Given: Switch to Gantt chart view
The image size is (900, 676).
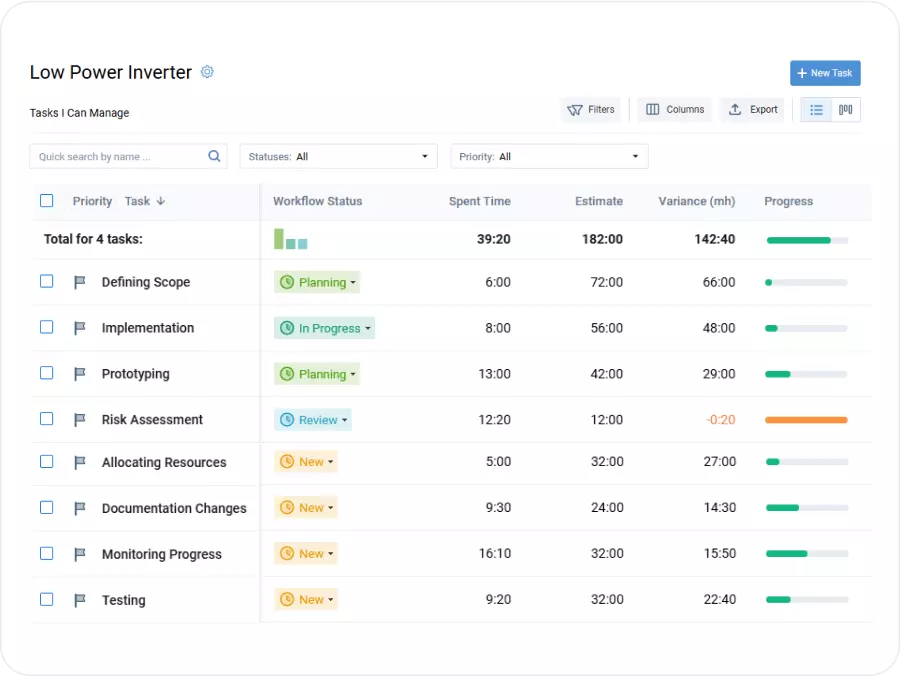Looking at the screenshot, I should (x=845, y=110).
